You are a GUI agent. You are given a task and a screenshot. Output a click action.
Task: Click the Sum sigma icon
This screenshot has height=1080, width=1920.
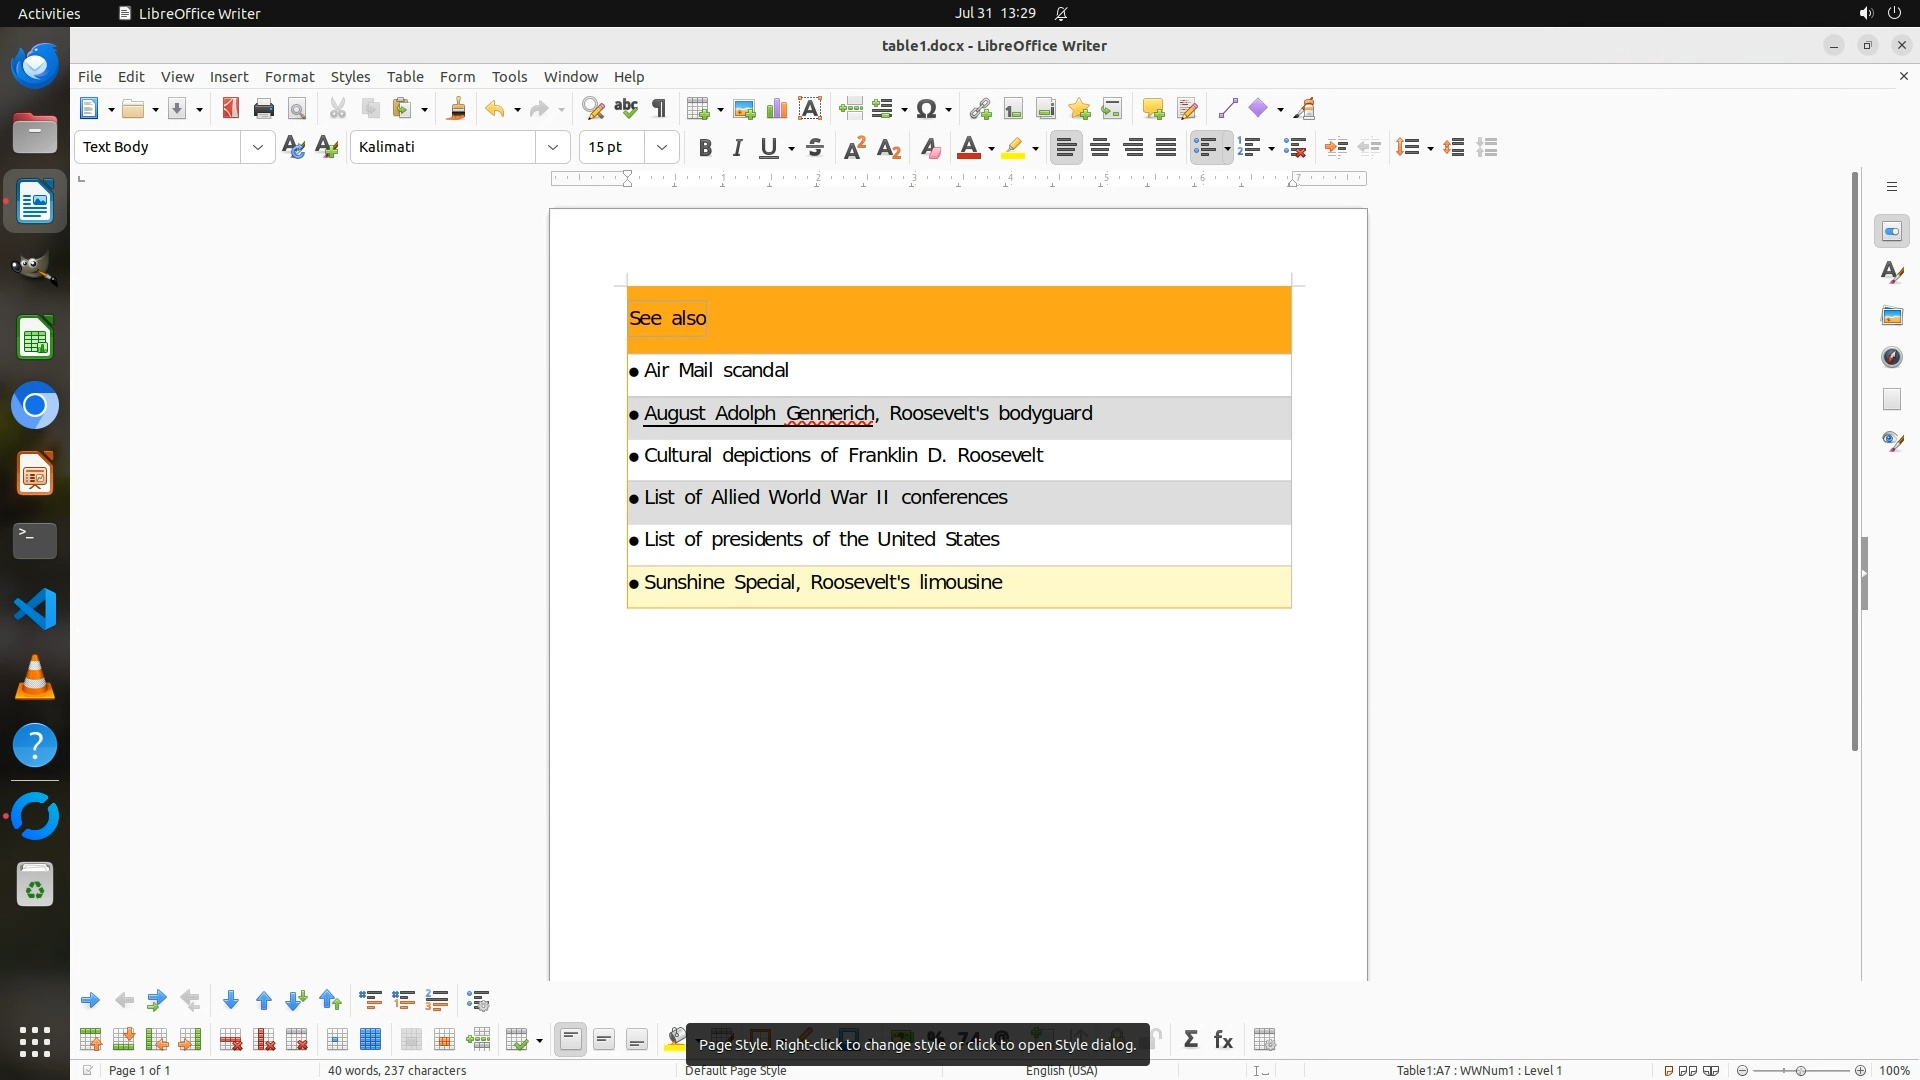(x=1190, y=1040)
